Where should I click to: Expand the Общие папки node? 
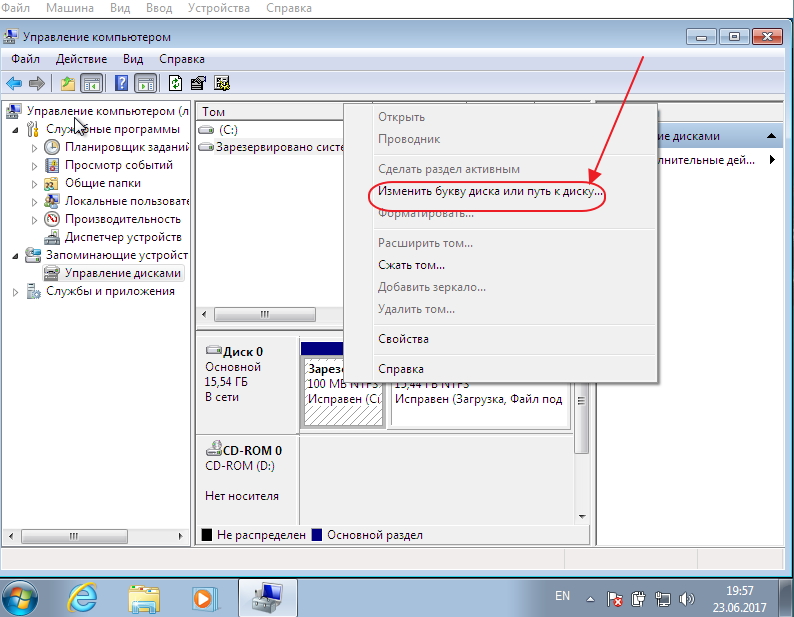[x=34, y=184]
